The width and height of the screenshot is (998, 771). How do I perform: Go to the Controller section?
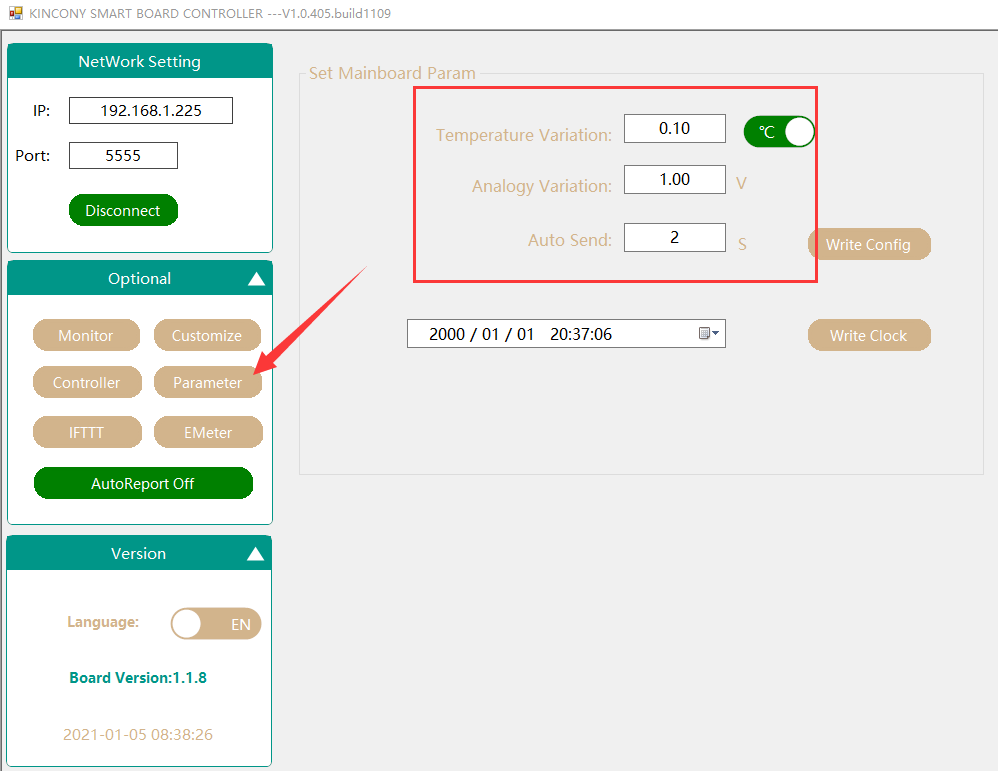click(x=86, y=383)
